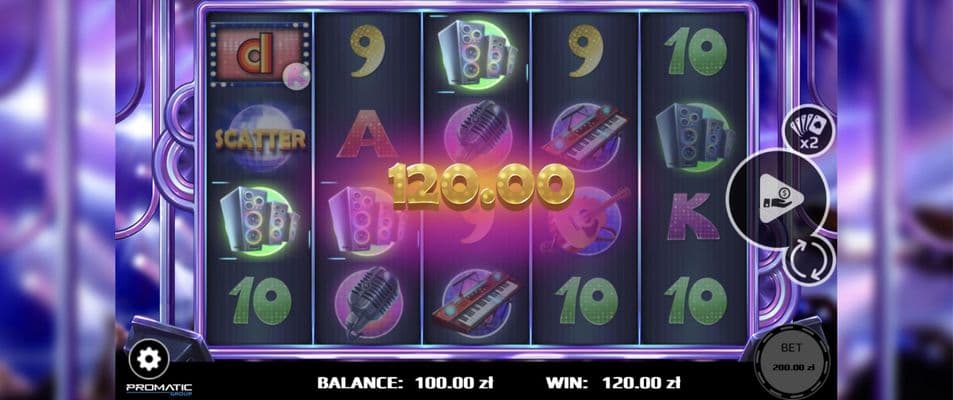Image resolution: width=953 pixels, height=400 pixels.
Task: Click the speakers symbol atop reel three
Action: (477, 53)
